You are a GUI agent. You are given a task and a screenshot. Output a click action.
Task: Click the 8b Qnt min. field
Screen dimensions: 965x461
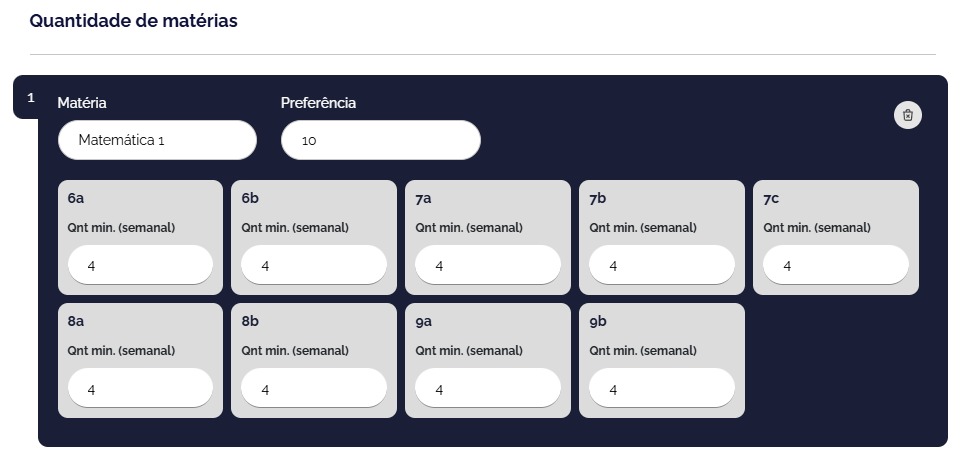(x=314, y=388)
